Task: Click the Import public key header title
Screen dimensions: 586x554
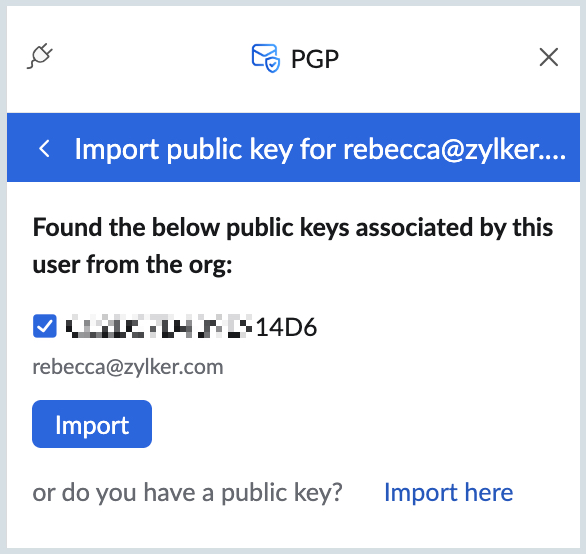Action: pos(320,149)
